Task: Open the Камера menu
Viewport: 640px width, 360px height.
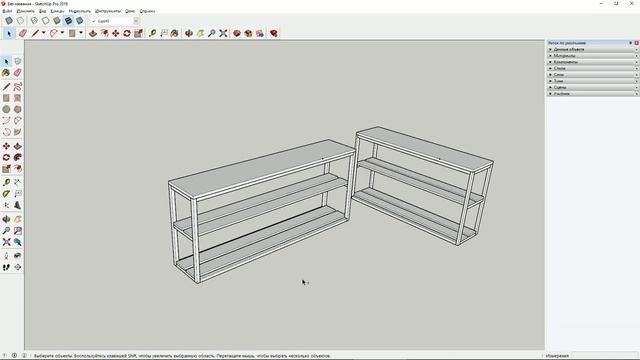Action: pos(57,11)
